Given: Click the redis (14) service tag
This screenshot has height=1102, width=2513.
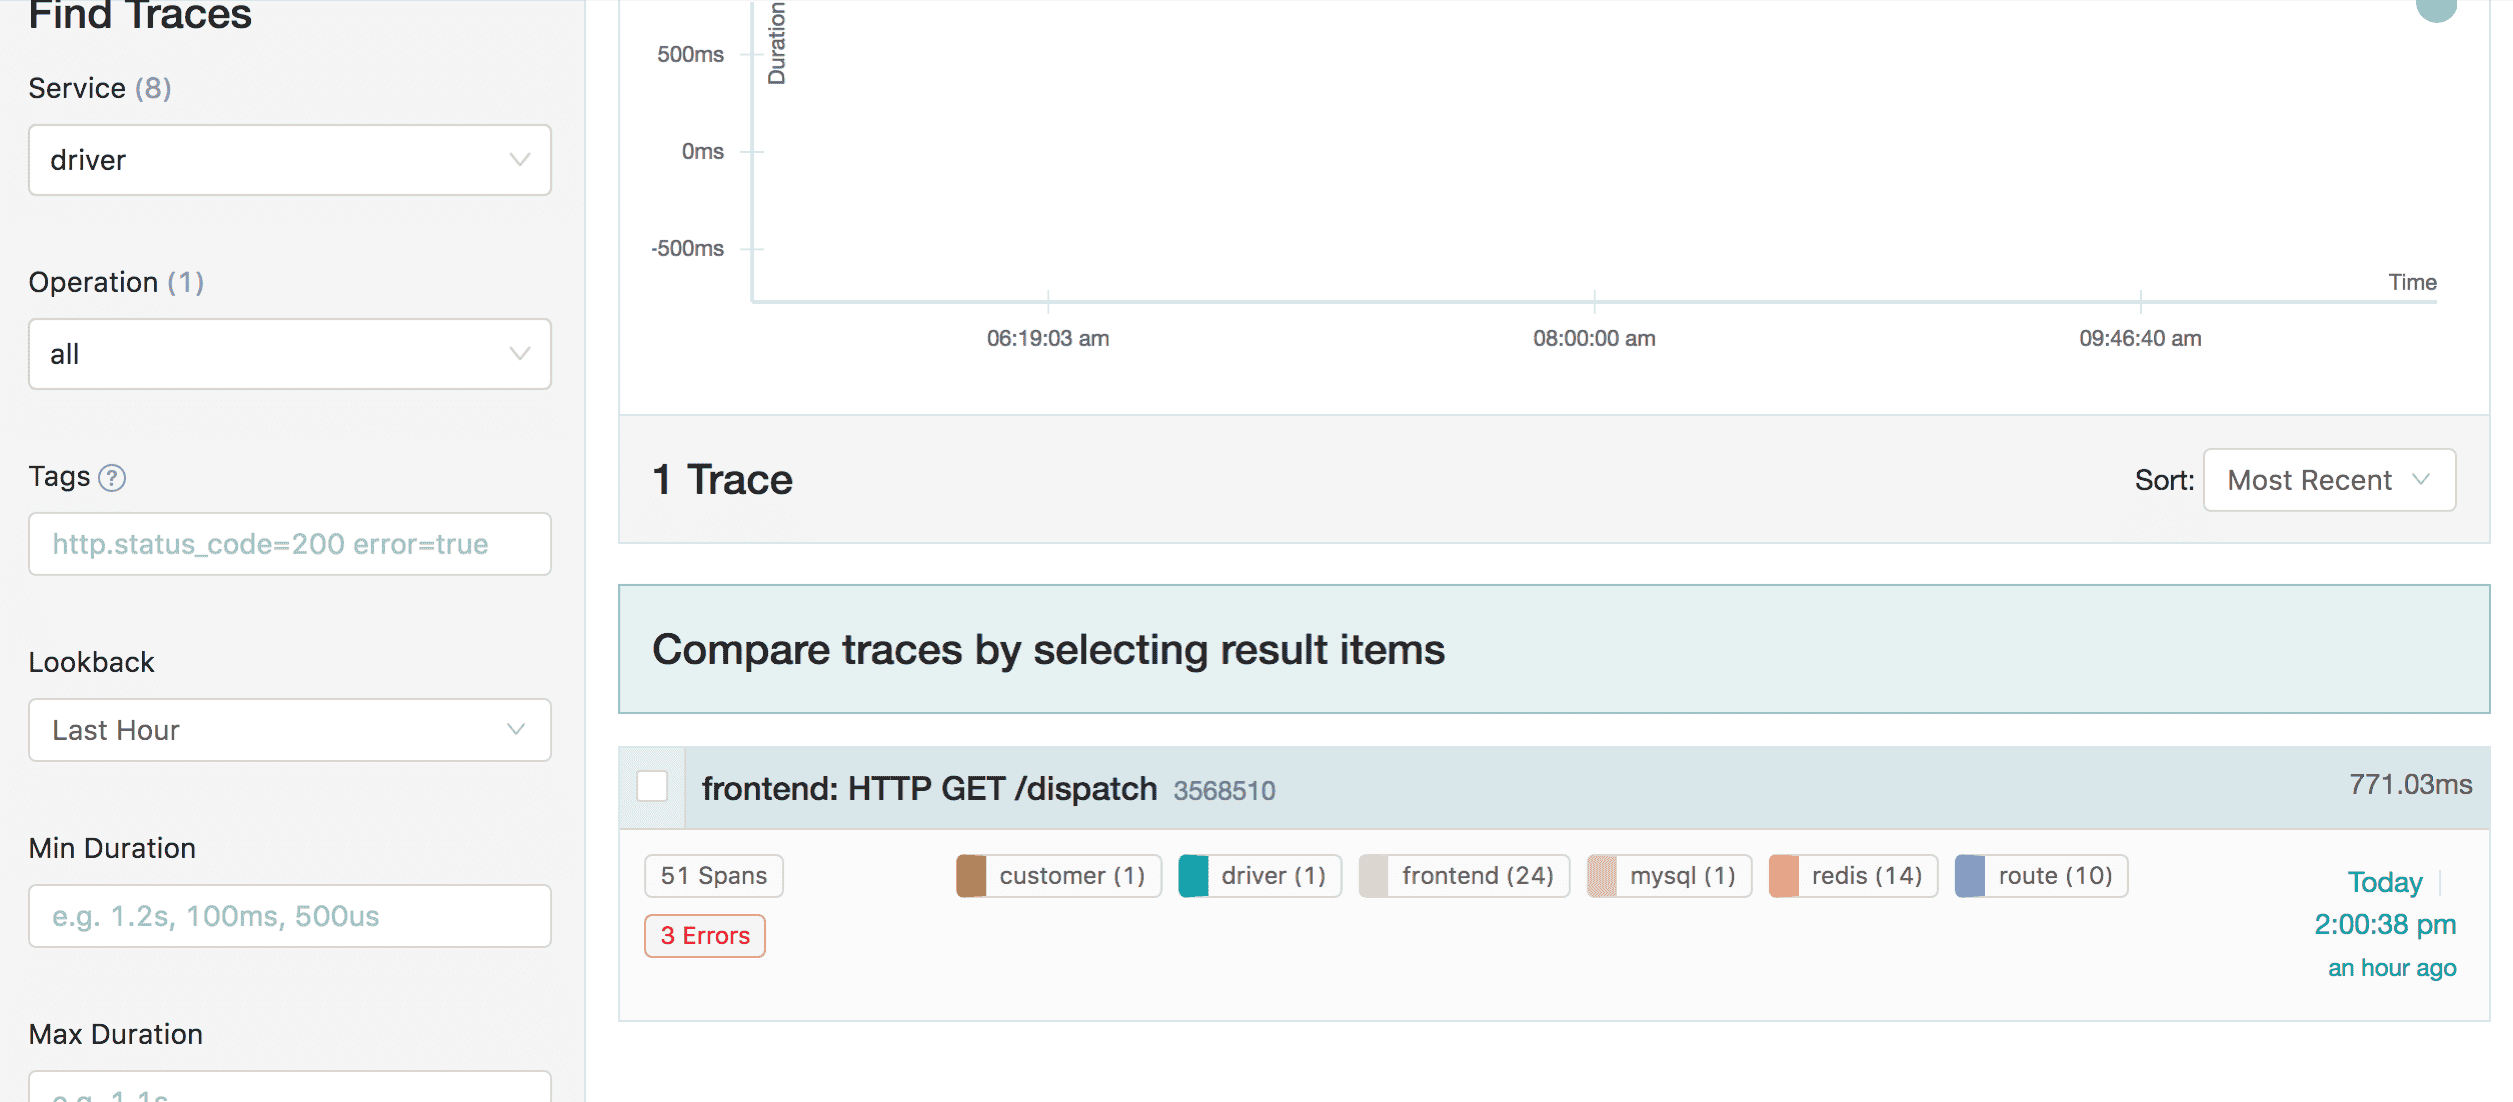Looking at the screenshot, I should pyautogui.click(x=1865, y=876).
